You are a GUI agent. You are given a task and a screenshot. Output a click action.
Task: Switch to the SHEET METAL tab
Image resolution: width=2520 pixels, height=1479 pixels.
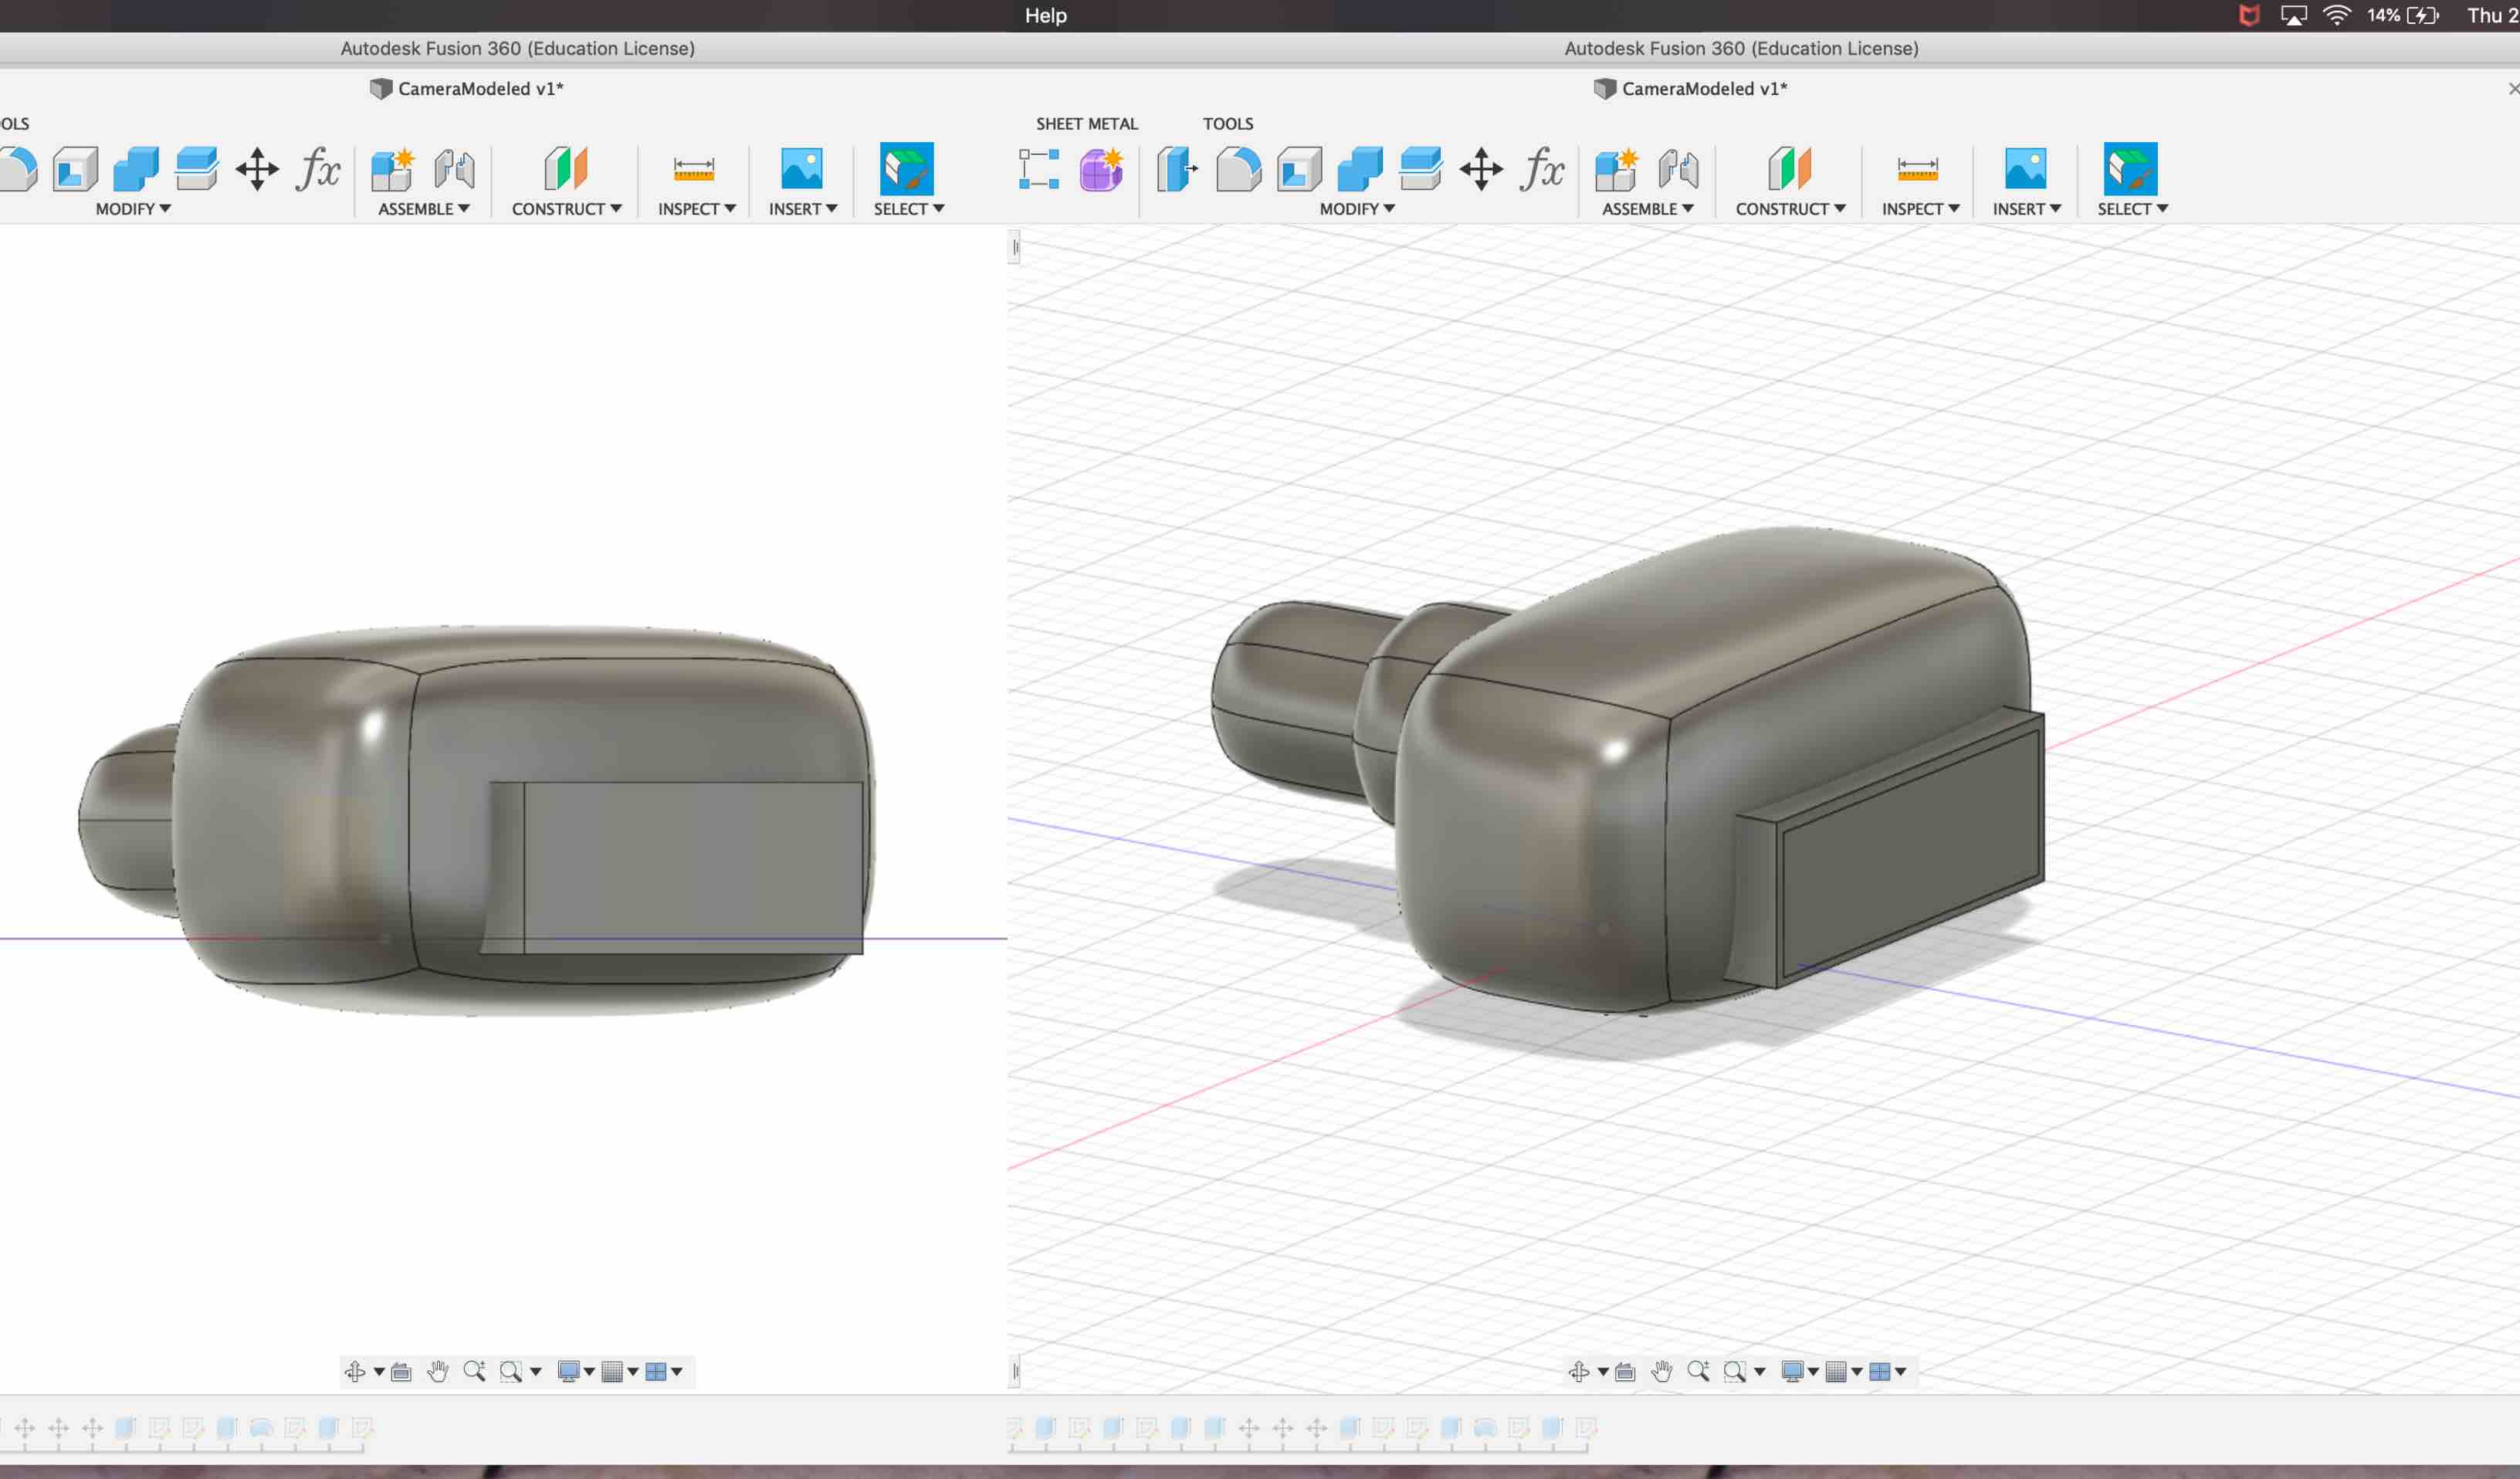pyautogui.click(x=1087, y=124)
